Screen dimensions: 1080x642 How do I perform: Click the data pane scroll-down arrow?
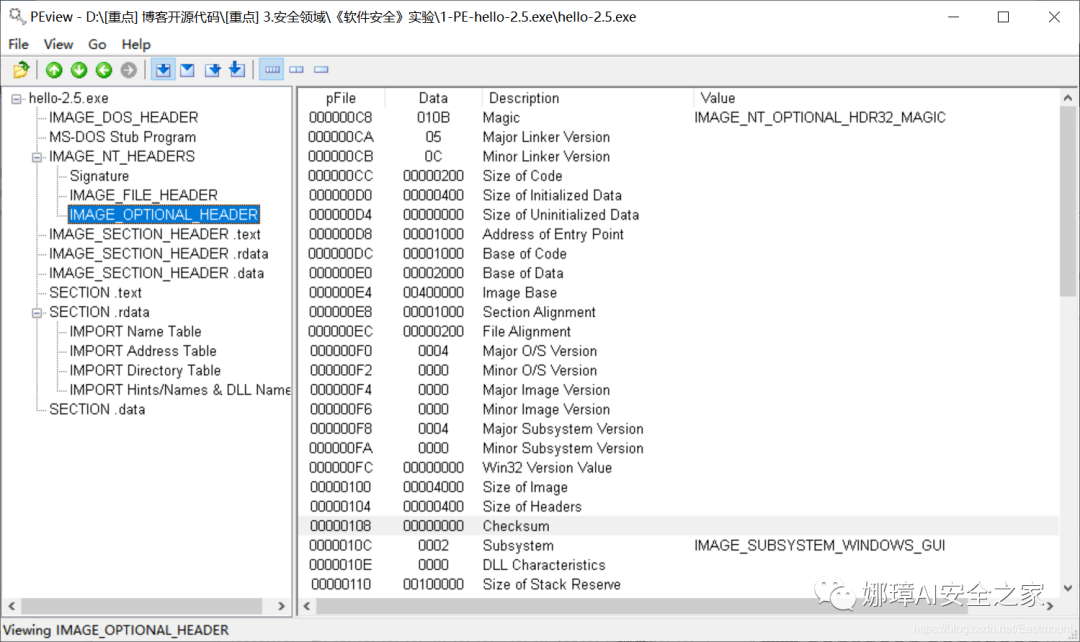point(1068,588)
